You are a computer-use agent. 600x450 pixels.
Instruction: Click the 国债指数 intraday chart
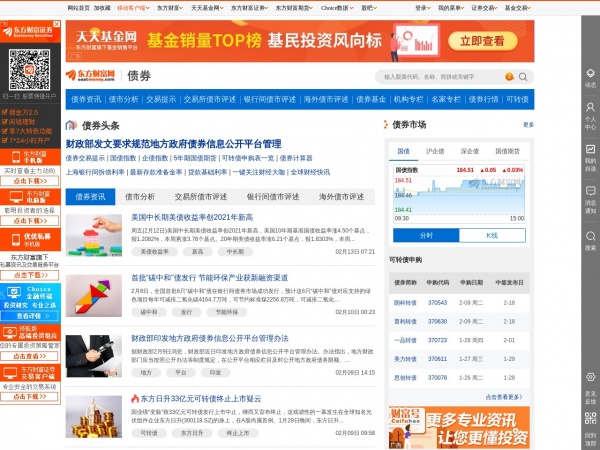click(459, 194)
